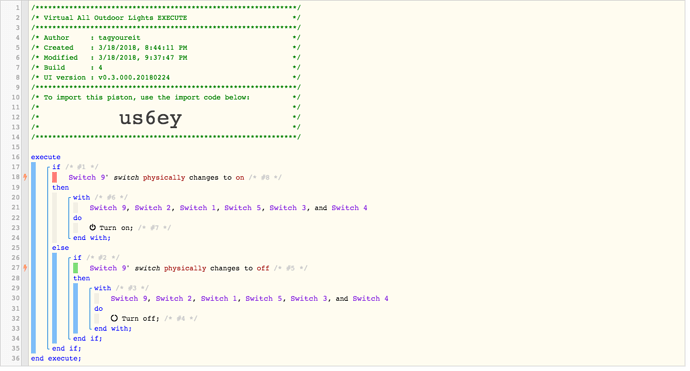The width and height of the screenshot is (690, 371).
Task: Click the 'do' keyword on line 31
Action: pos(99,309)
